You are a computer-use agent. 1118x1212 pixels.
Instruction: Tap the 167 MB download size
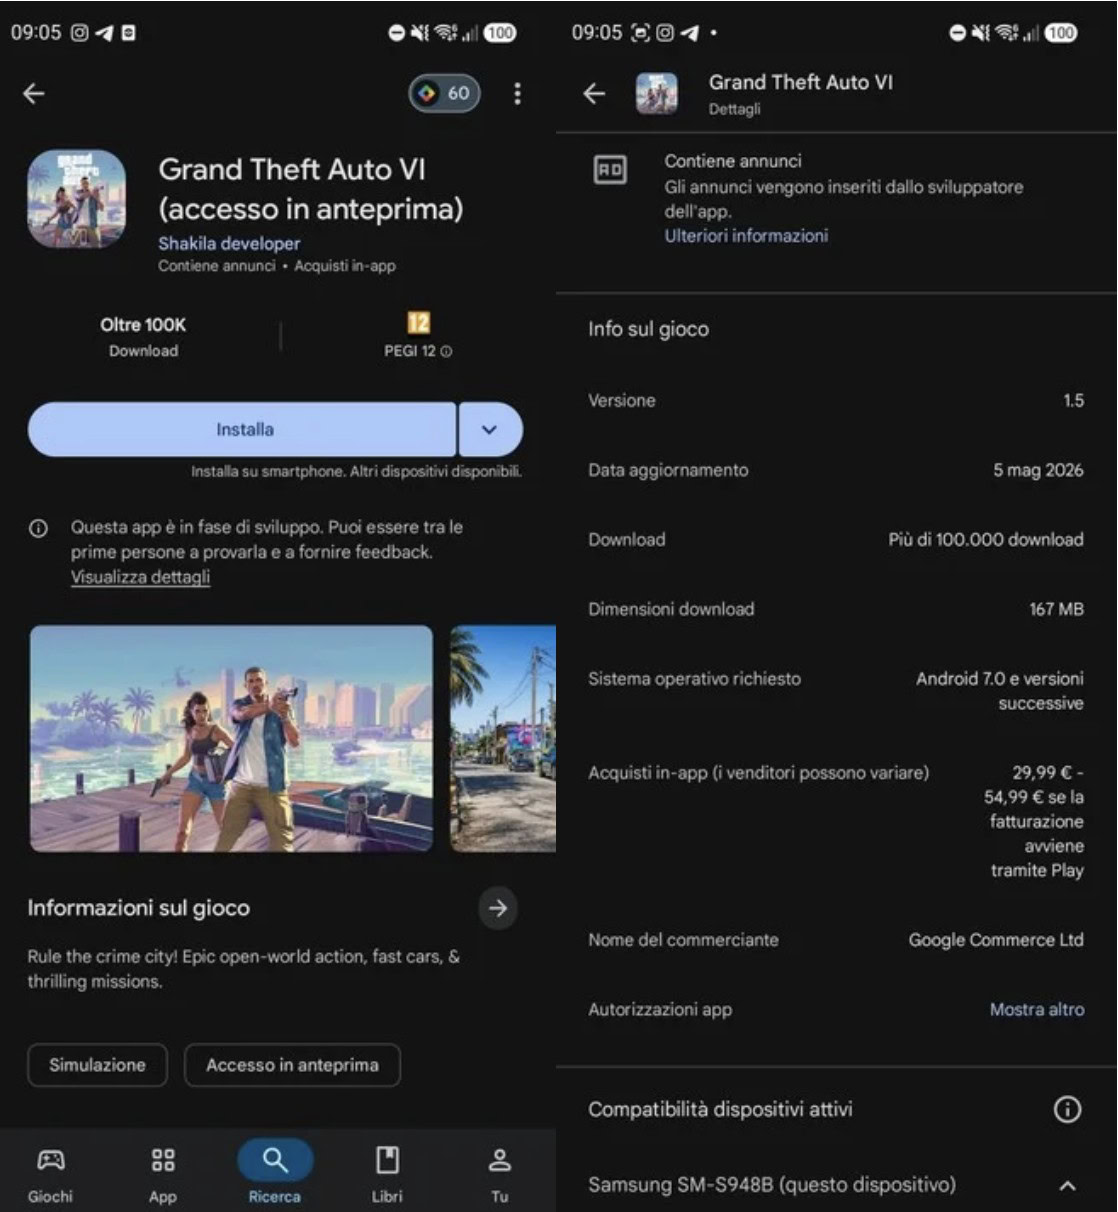[1056, 609]
